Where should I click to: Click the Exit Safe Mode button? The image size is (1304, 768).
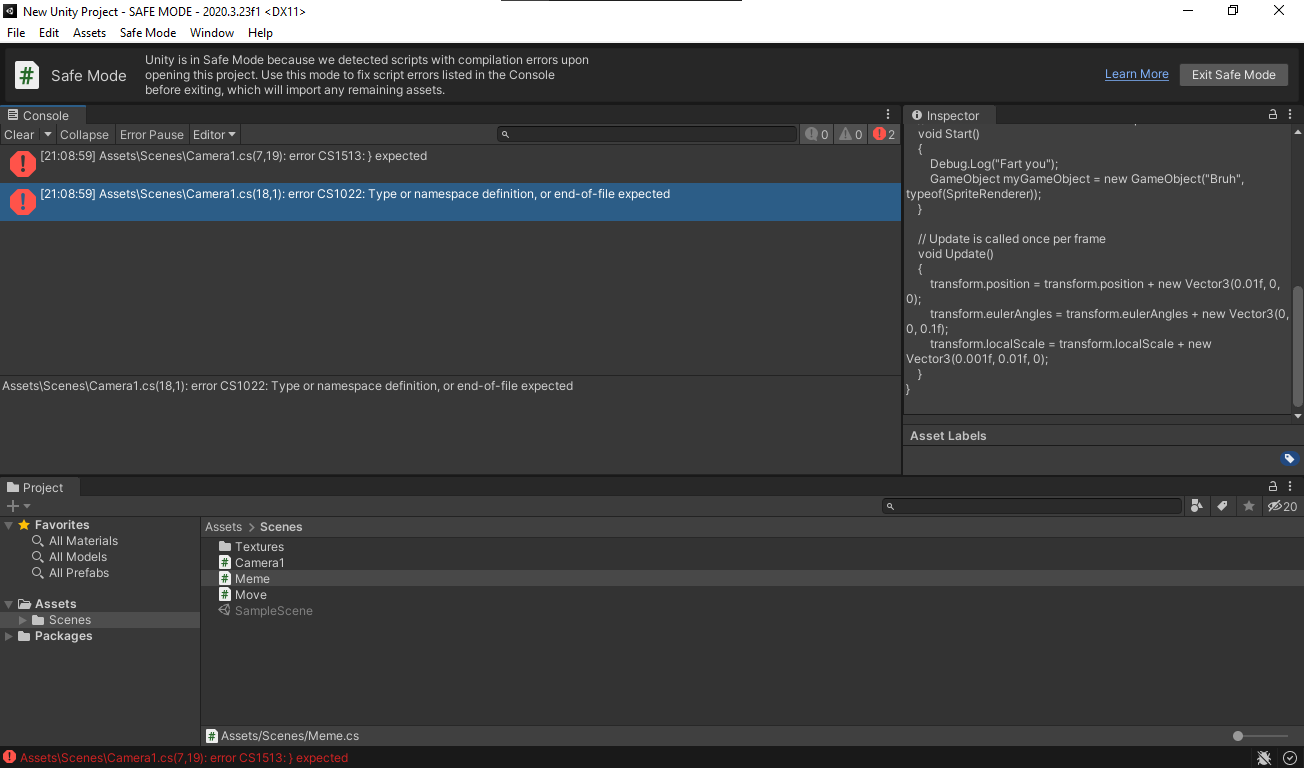click(x=1234, y=75)
